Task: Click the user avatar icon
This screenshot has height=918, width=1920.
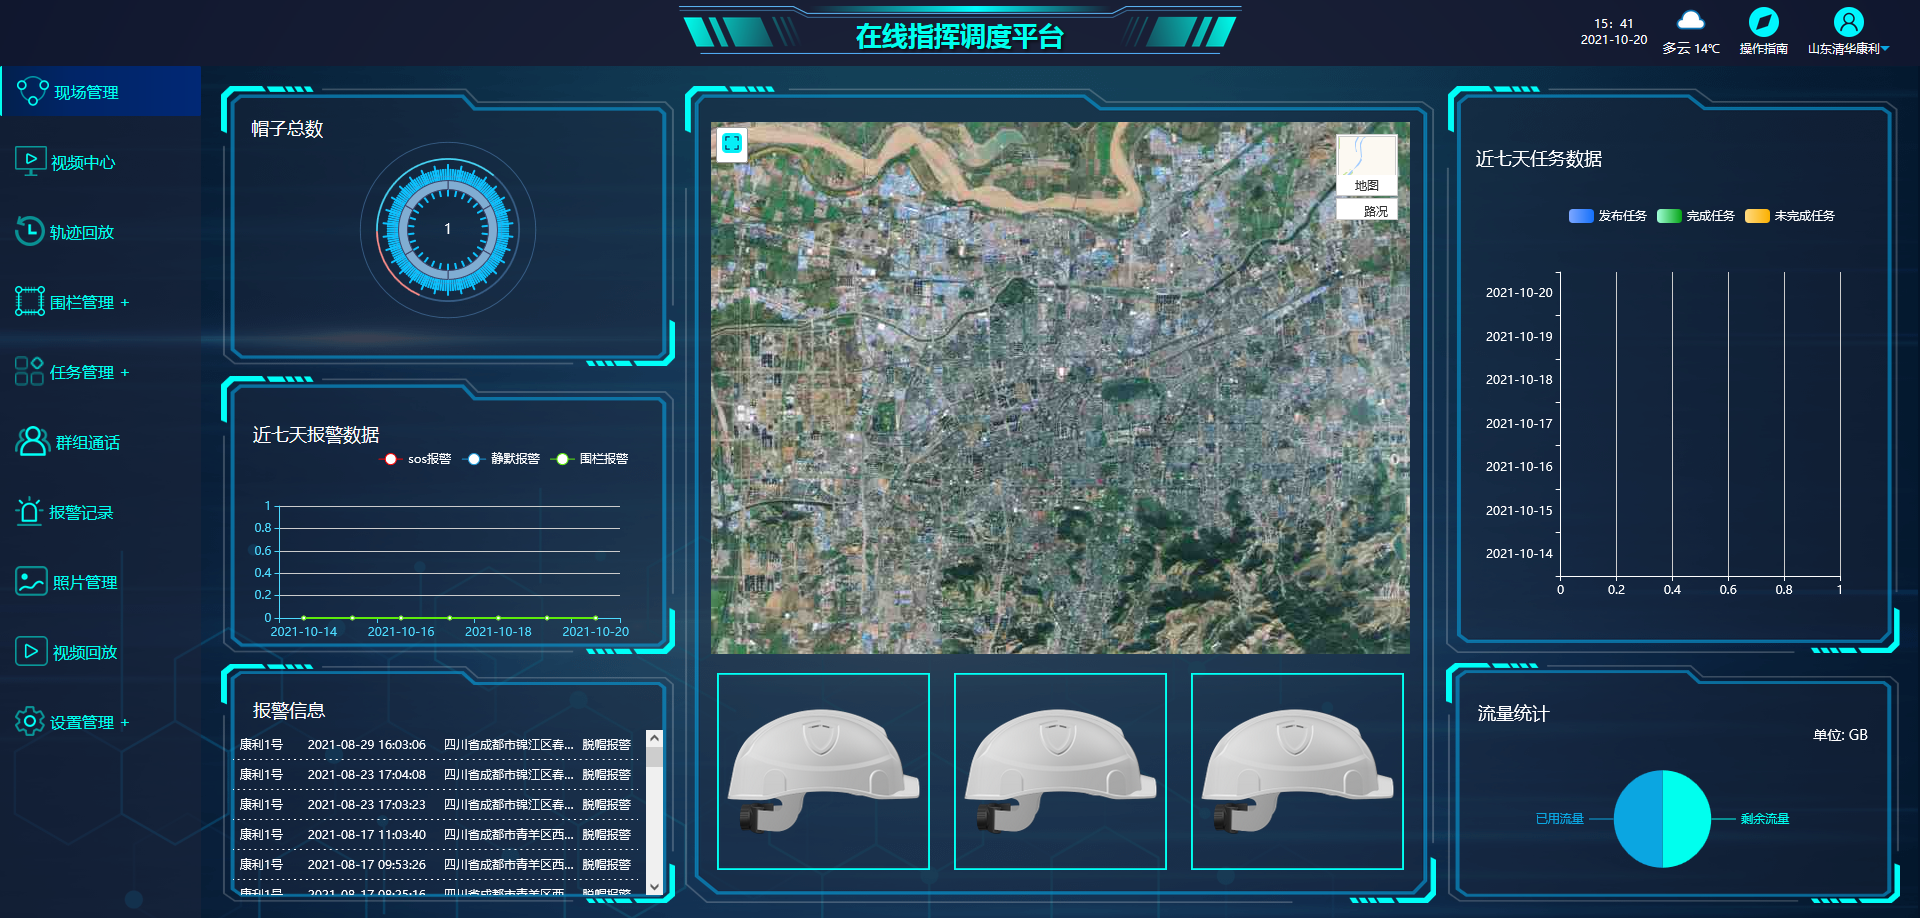Action: click(x=1847, y=22)
